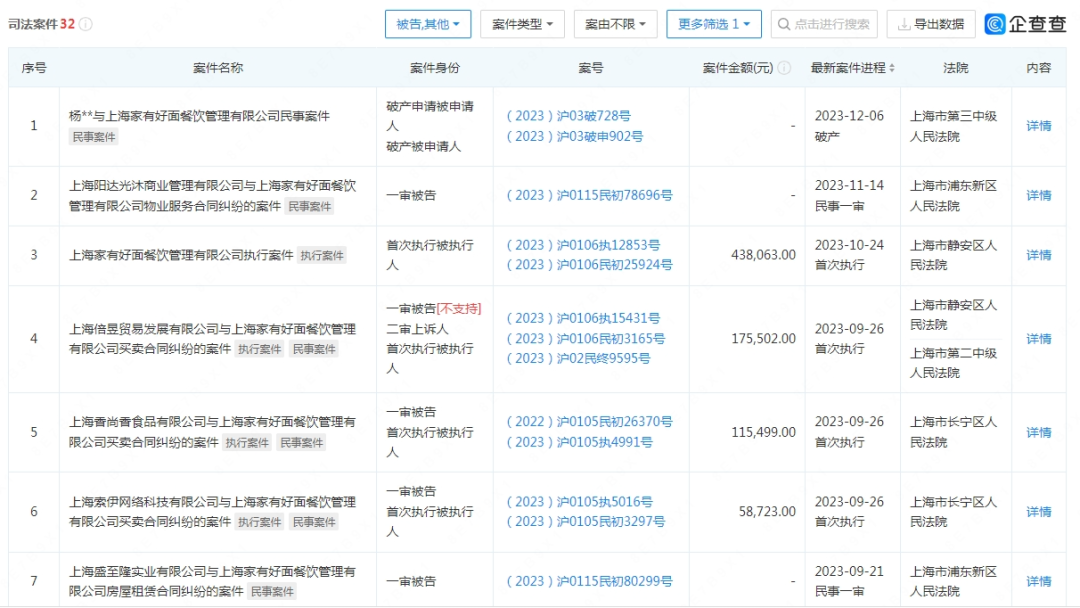Open 详情 for row 3 执行案件

coord(1039,255)
